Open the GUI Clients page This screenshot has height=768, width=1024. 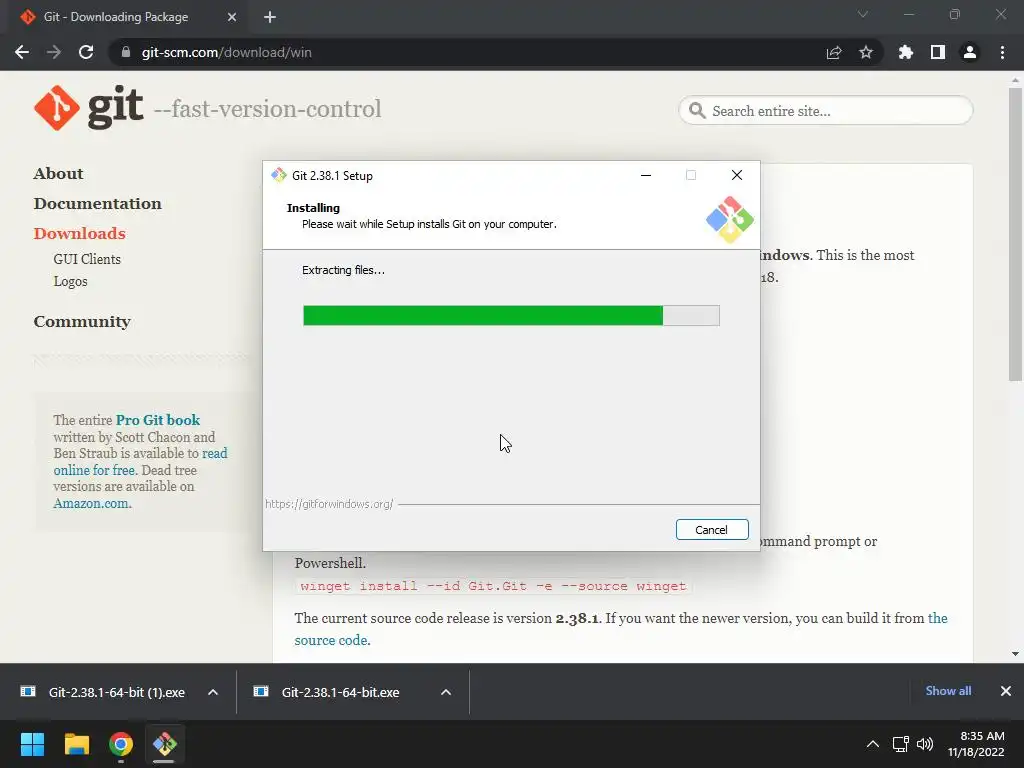click(87, 259)
